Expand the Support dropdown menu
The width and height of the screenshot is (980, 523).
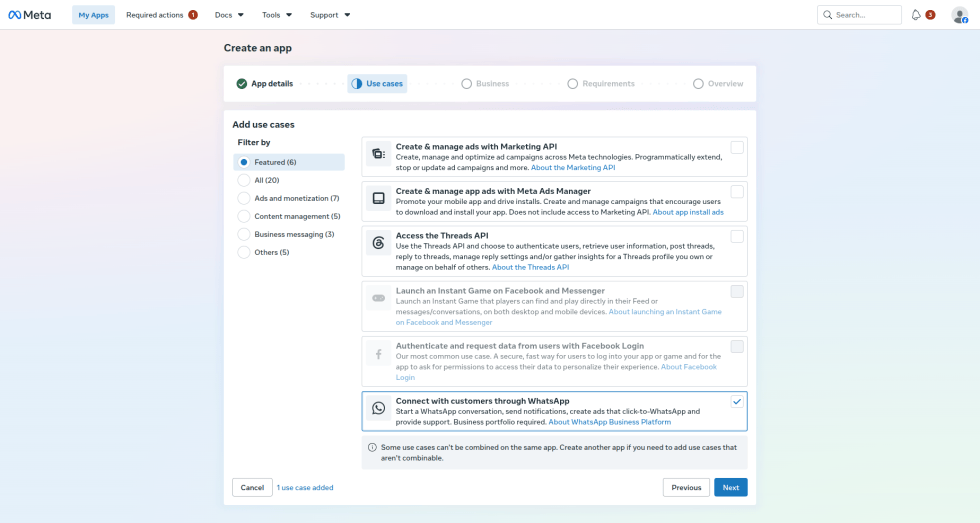click(330, 15)
